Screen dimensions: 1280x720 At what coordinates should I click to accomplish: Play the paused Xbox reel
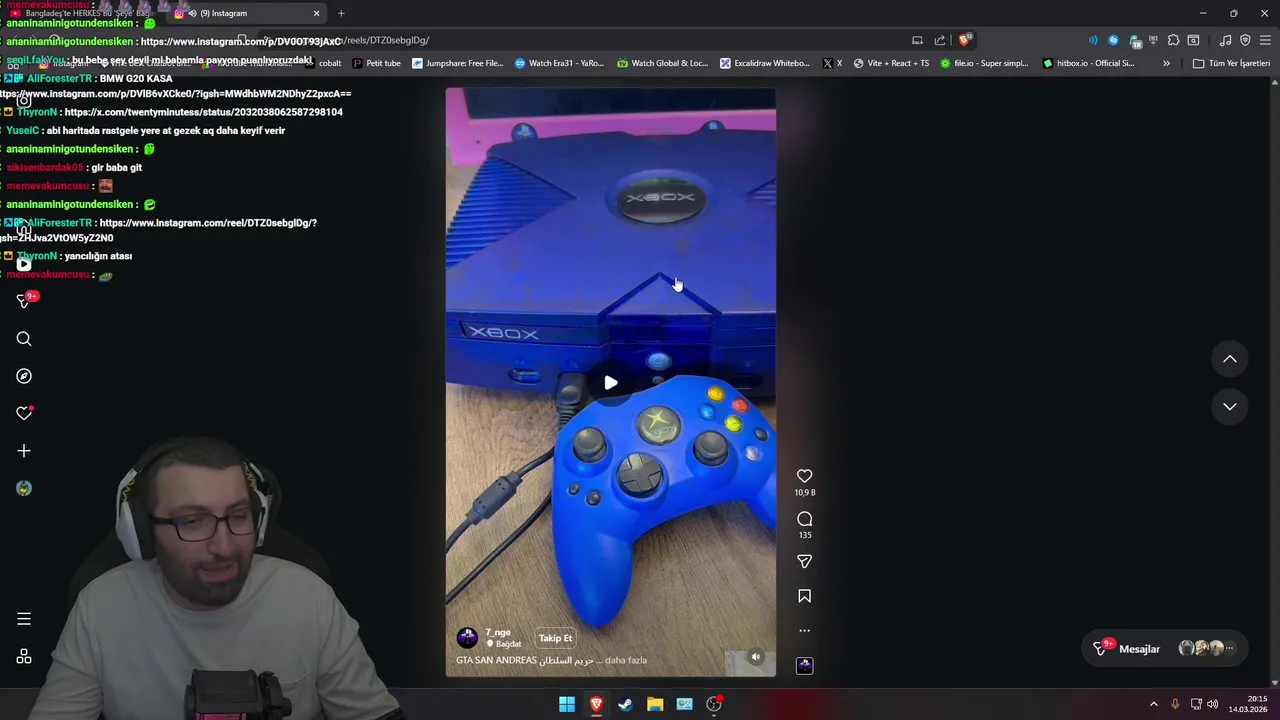610,382
